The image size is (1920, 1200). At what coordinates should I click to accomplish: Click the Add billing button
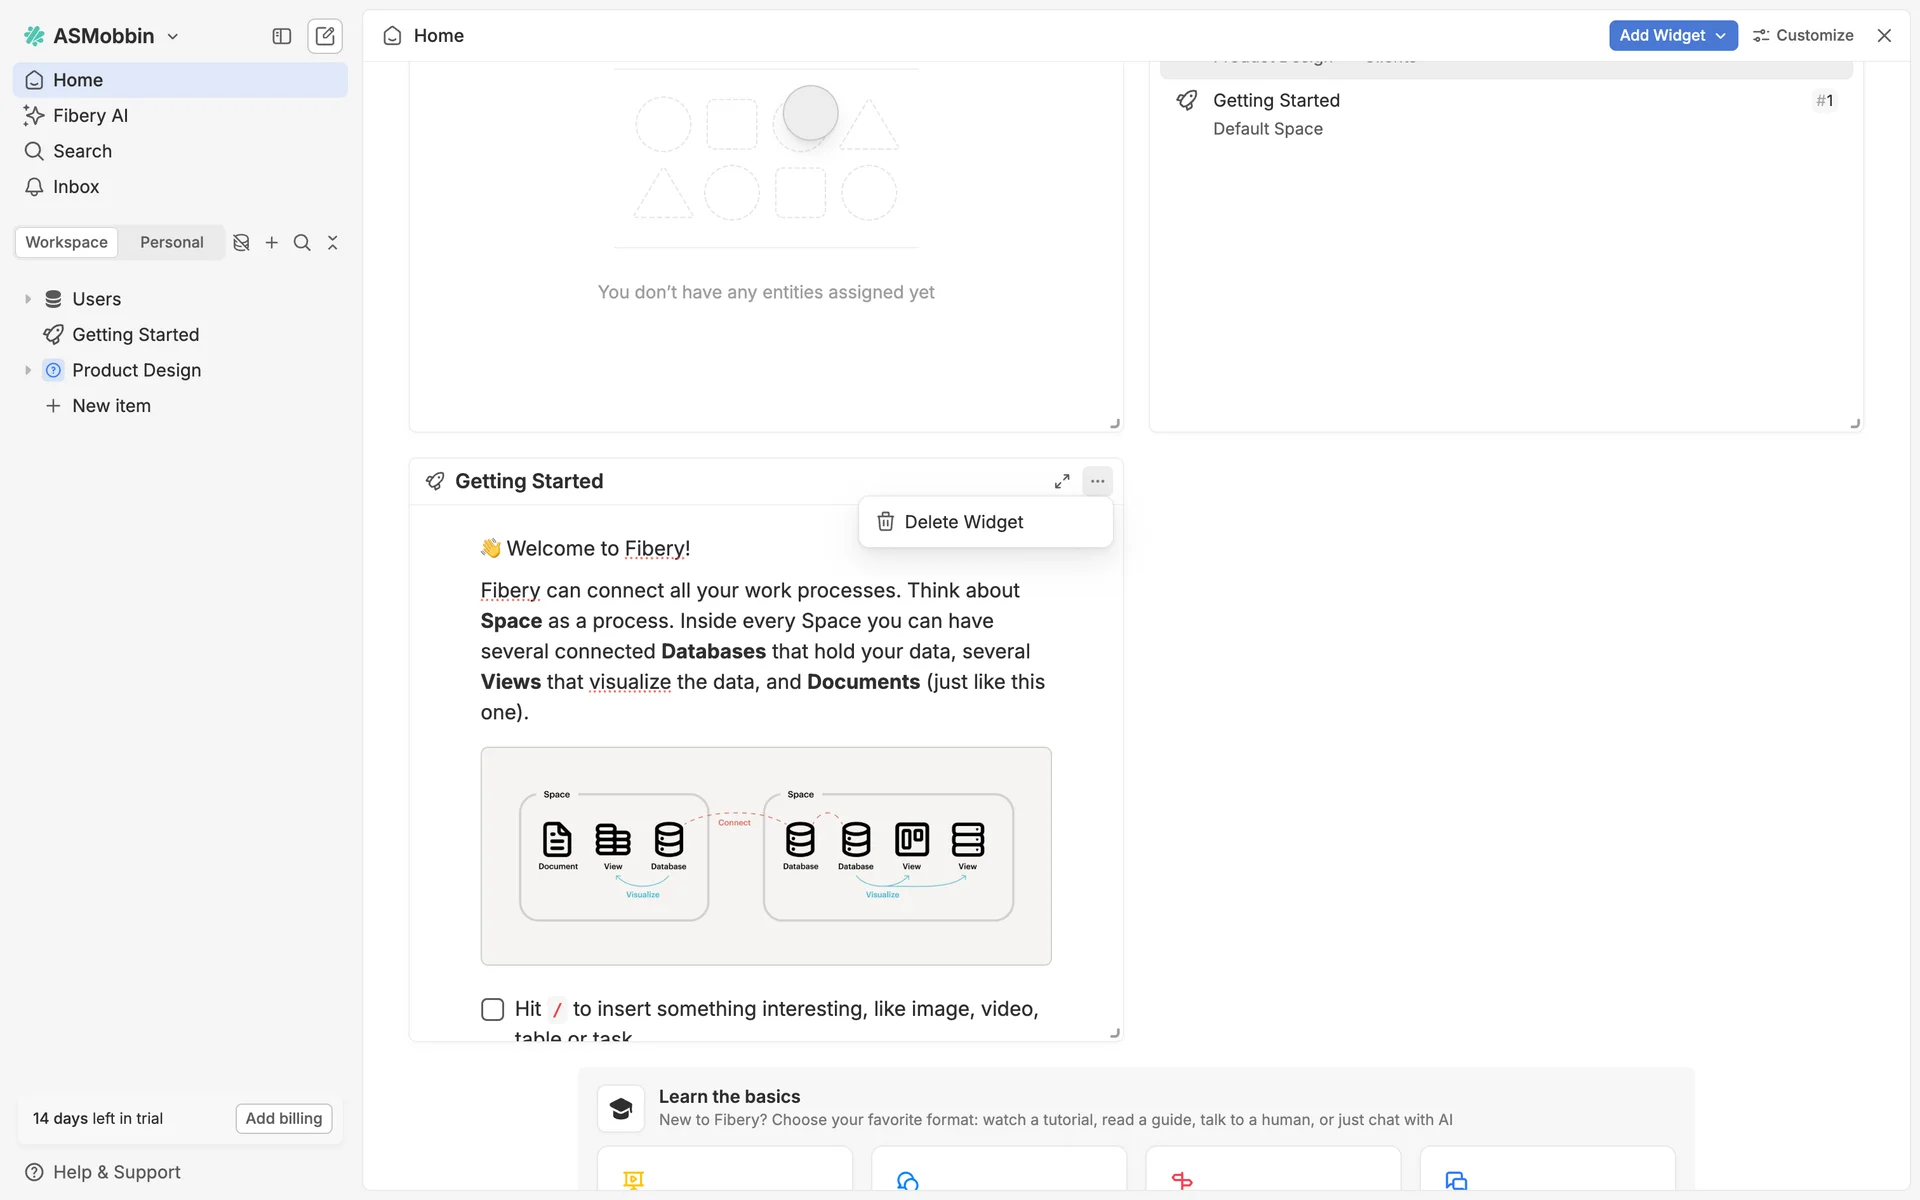284,1118
